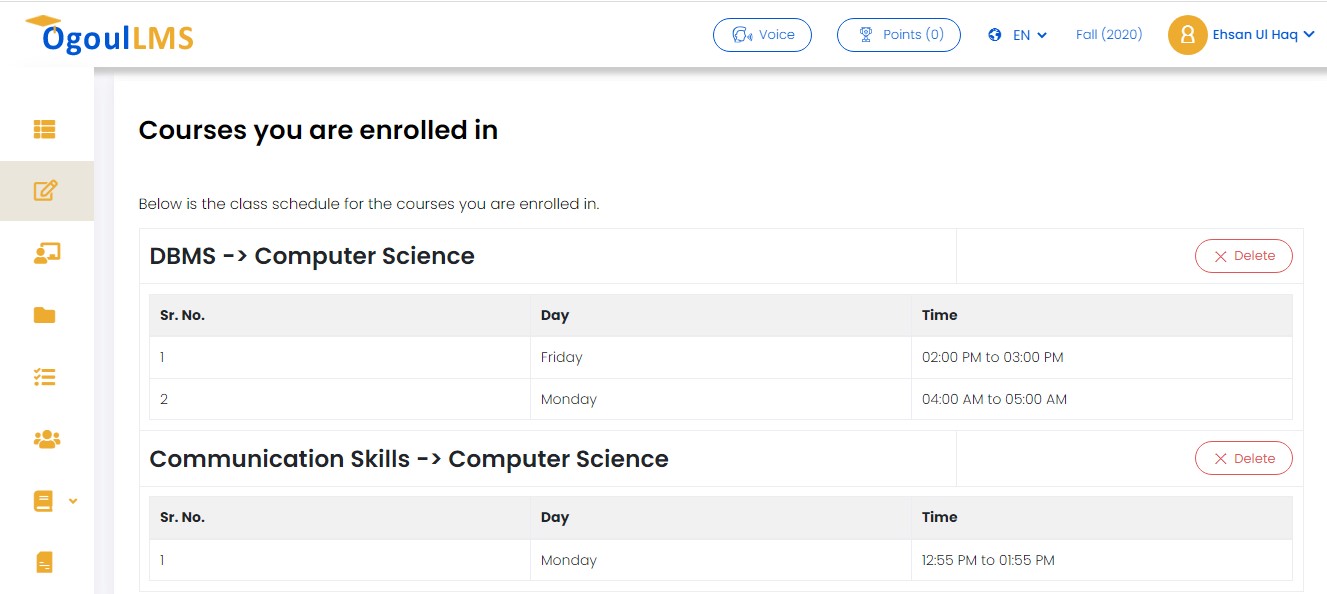This screenshot has width=1327, height=594.
Task: Open the Points (0) button
Action: [898, 35]
